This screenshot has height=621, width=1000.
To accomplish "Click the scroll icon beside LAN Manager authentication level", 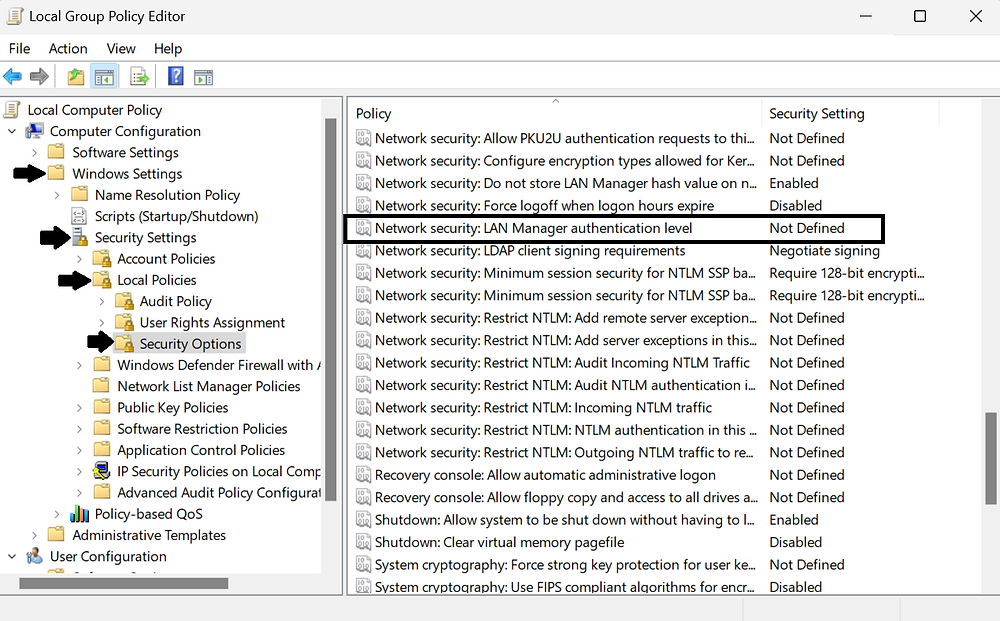I will pyautogui.click(x=363, y=228).
